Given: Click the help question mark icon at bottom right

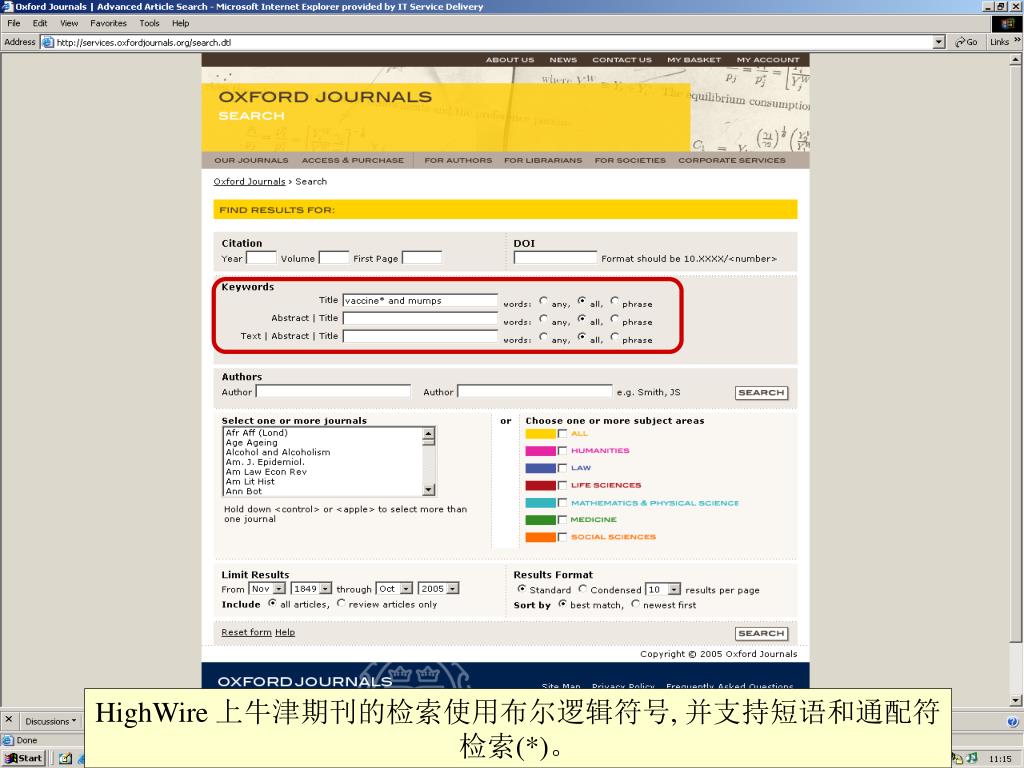Looking at the screenshot, I should coord(1012,722).
